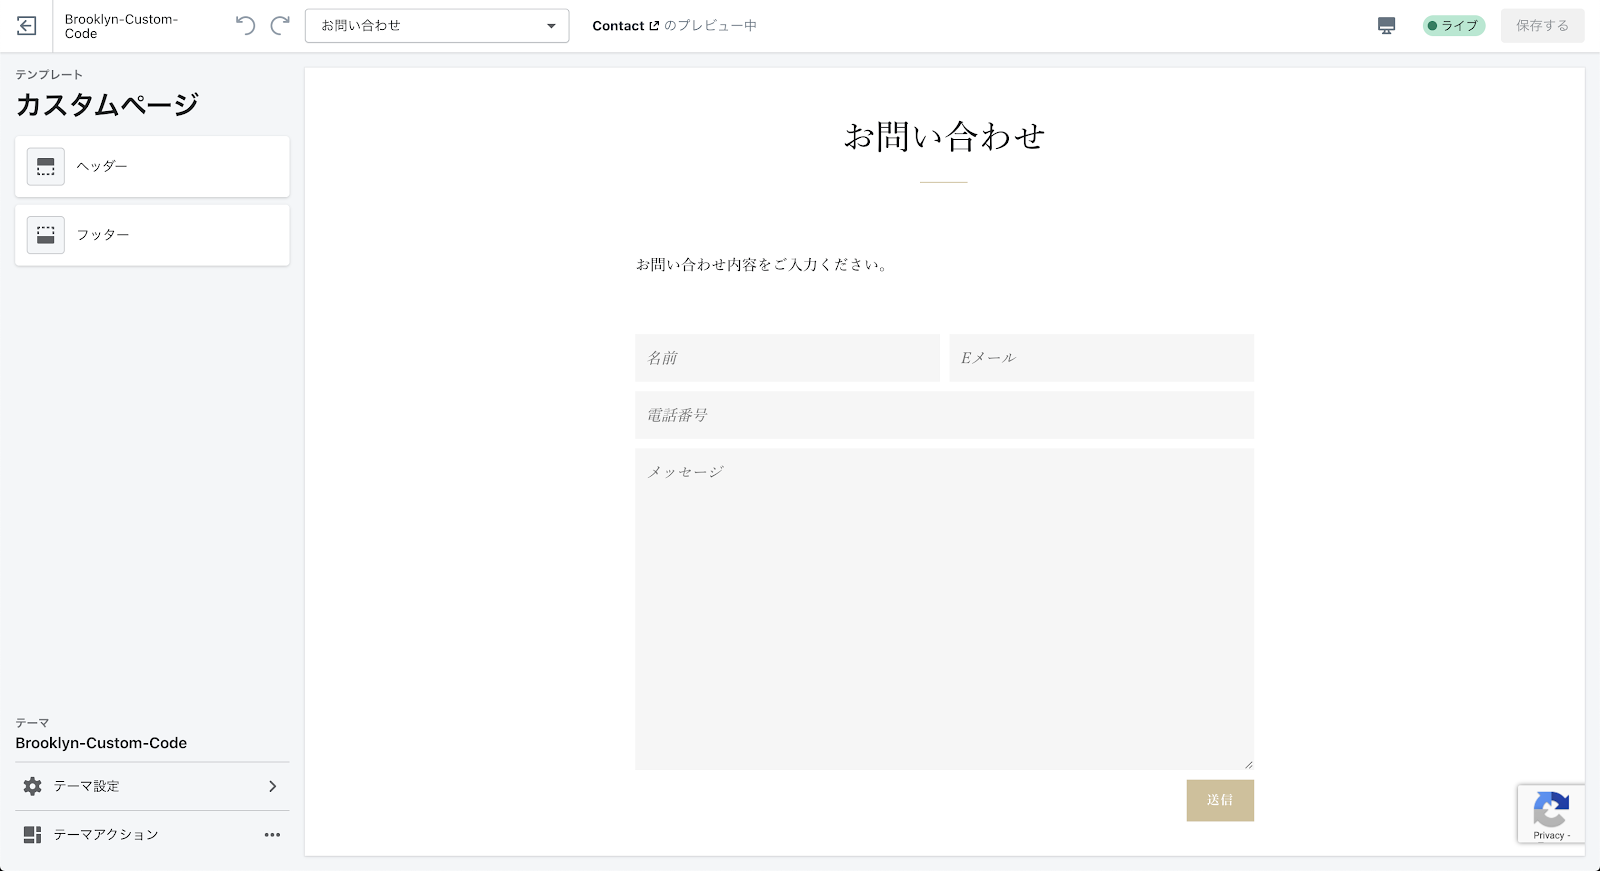Open the お問い合わせ page selector dropdown
Viewport: 1600px width, 871px height.
point(437,26)
